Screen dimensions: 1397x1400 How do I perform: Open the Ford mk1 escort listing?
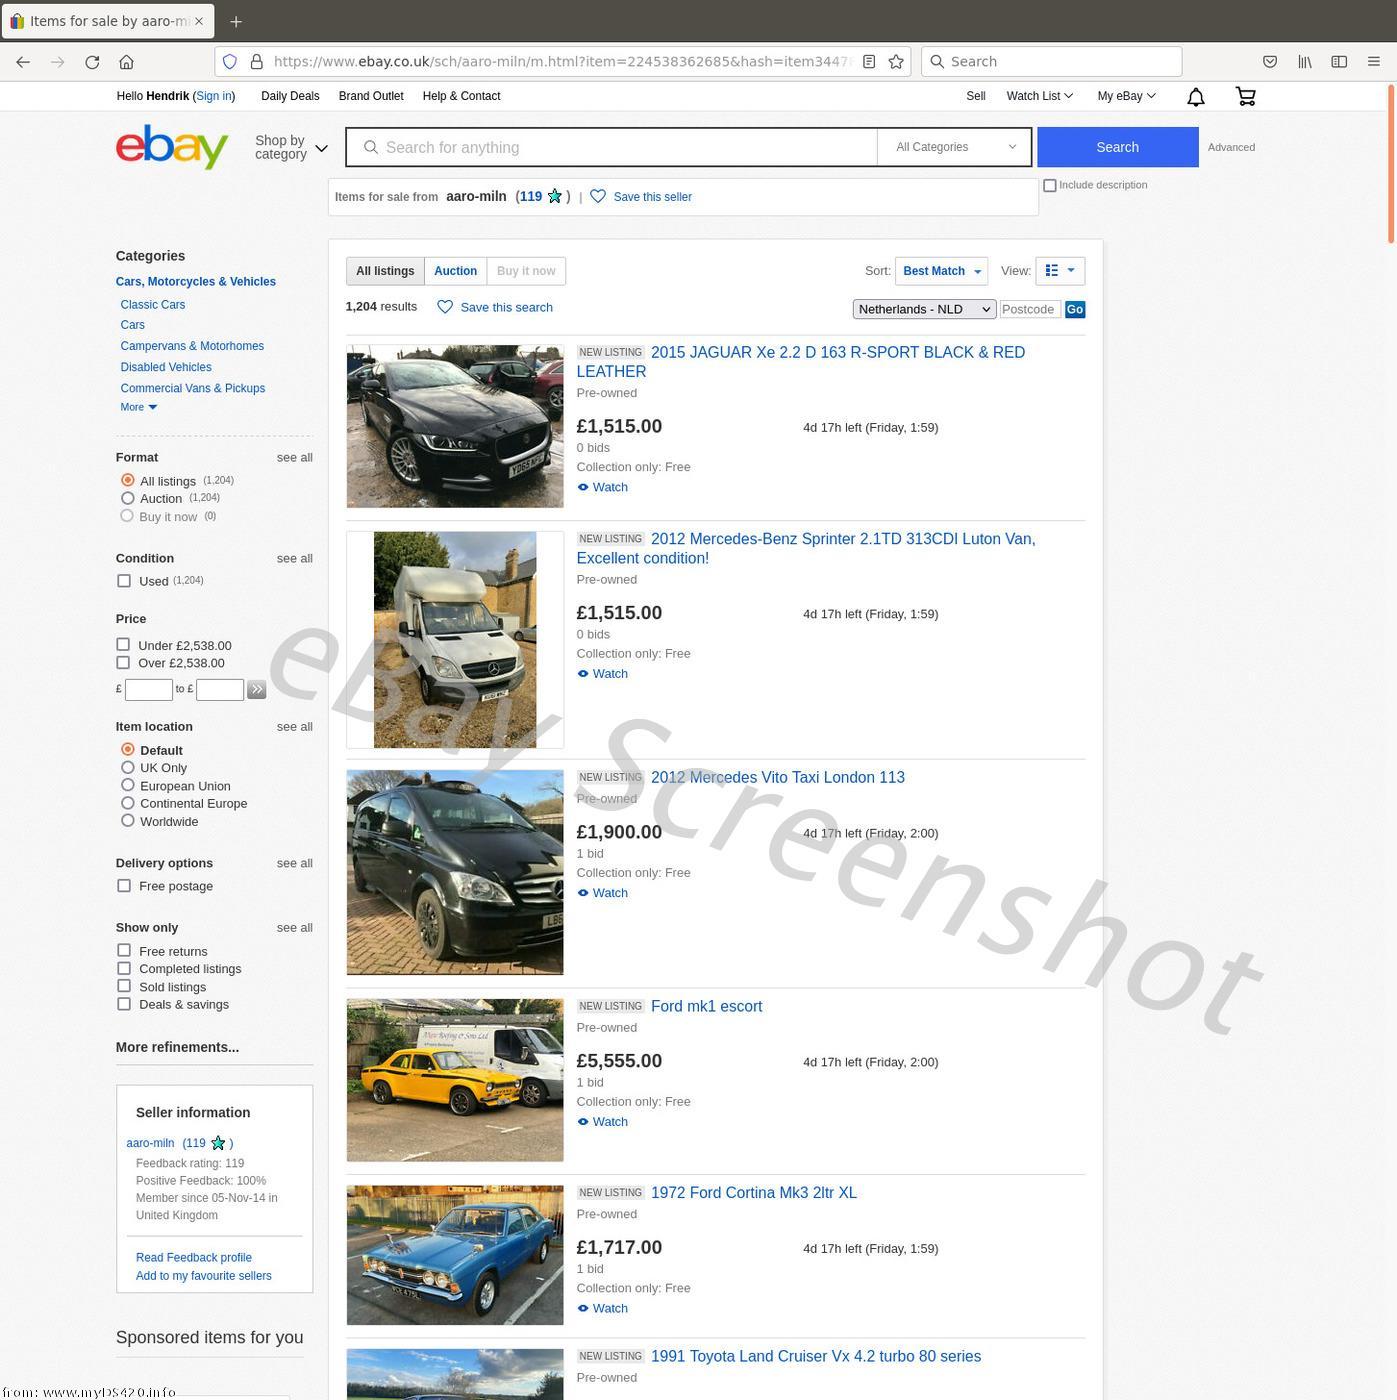pyautogui.click(x=706, y=1007)
